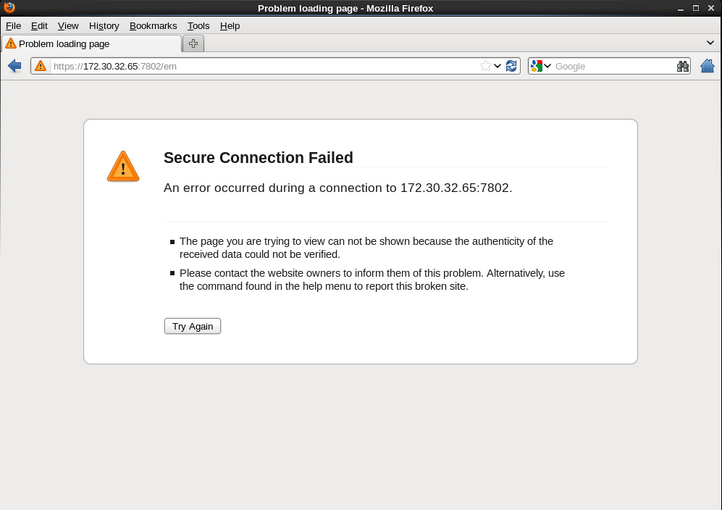Open the Bookmarks menu
722x510 pixels.
pyautogui.click(x=153, y=25)
